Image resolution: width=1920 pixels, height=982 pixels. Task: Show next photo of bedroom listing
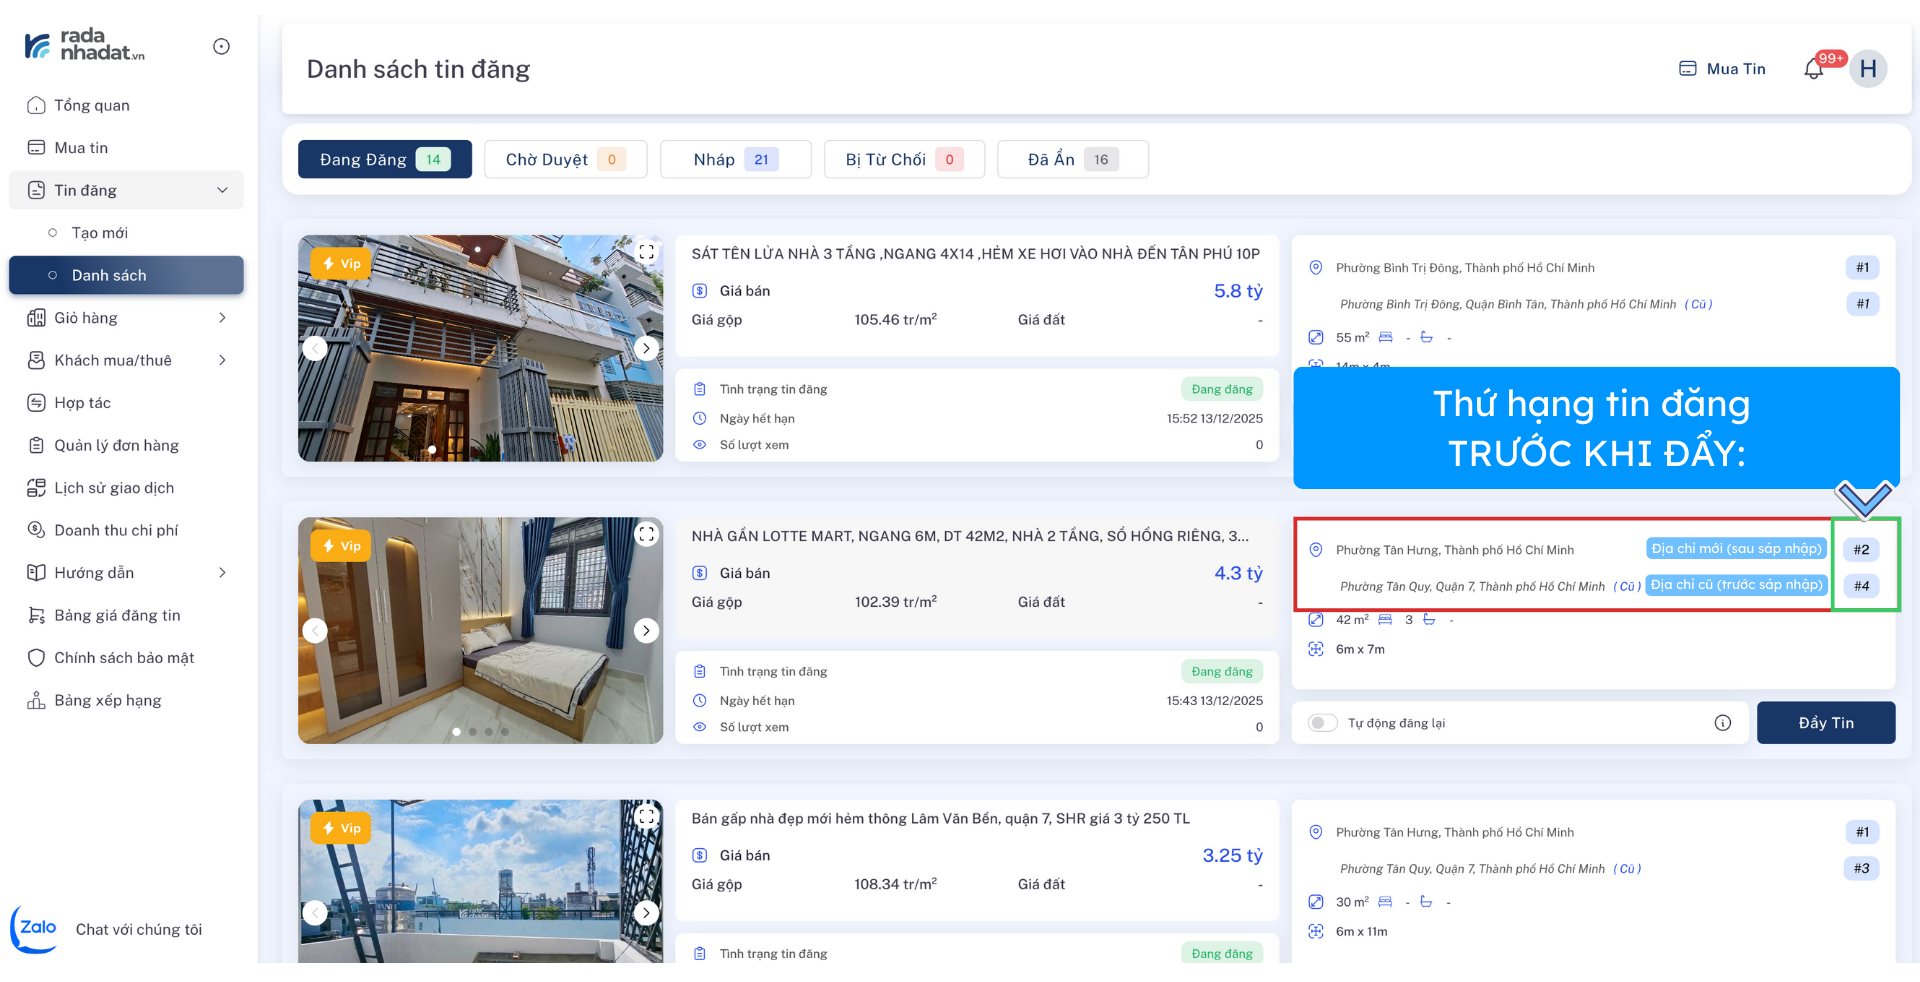coord(646,630)
